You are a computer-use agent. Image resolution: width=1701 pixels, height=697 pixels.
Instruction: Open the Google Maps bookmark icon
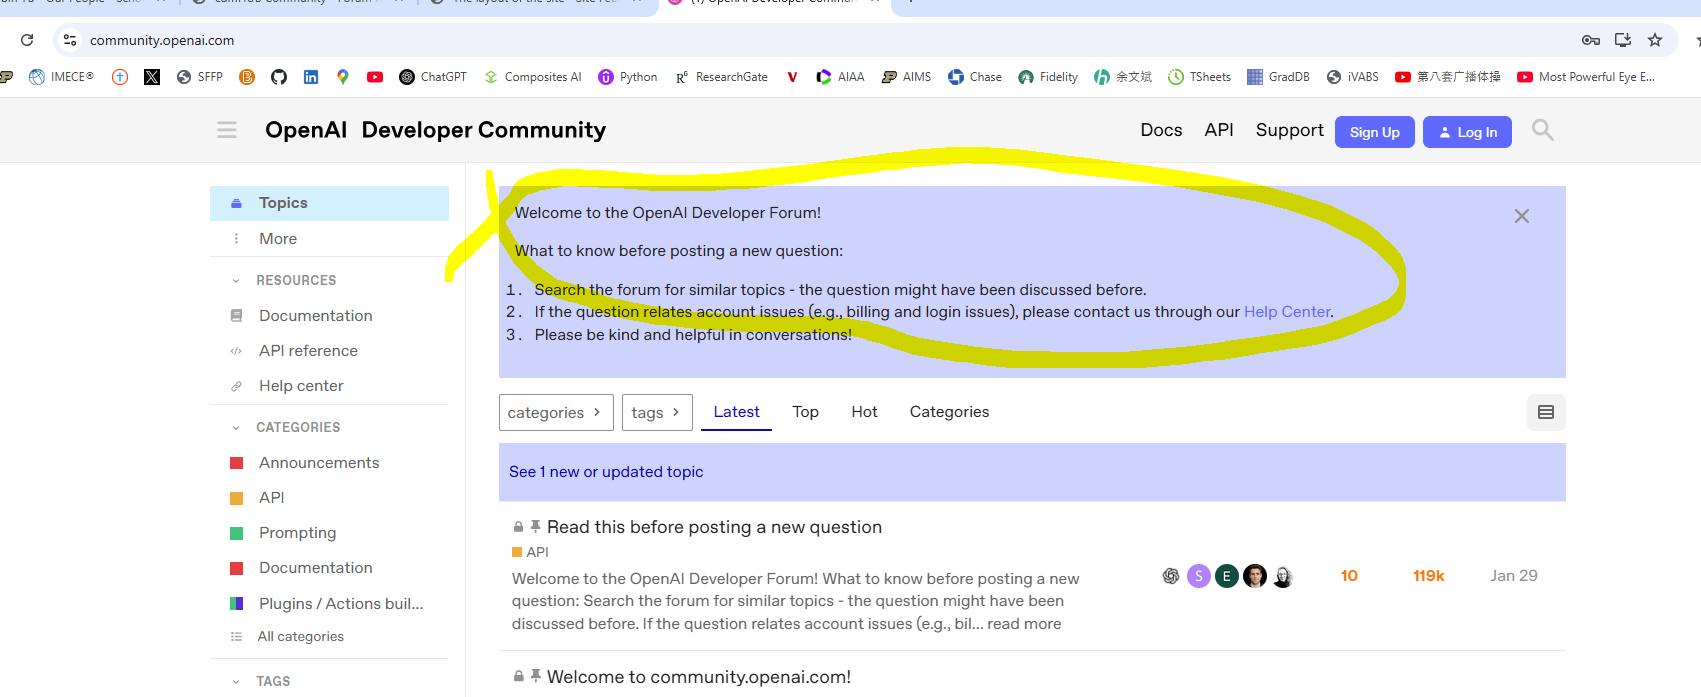[x=343, y=77]
